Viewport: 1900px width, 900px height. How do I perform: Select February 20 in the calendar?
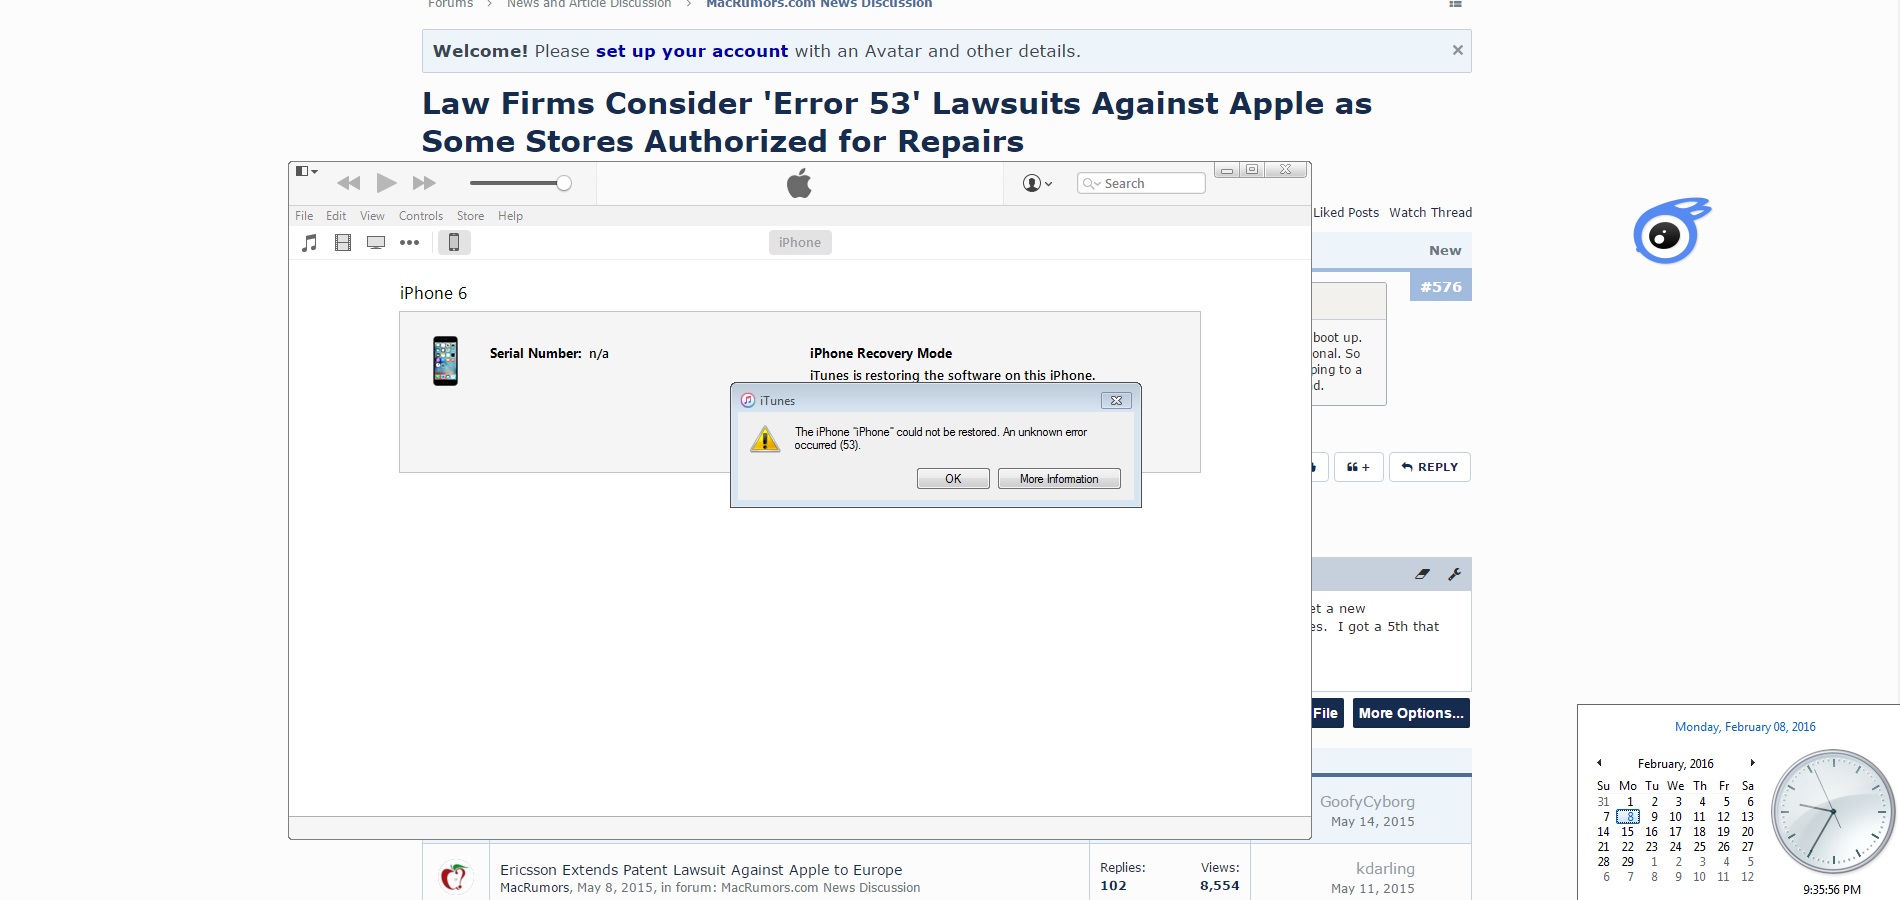pyautogui.click(x=1748, y=832)
